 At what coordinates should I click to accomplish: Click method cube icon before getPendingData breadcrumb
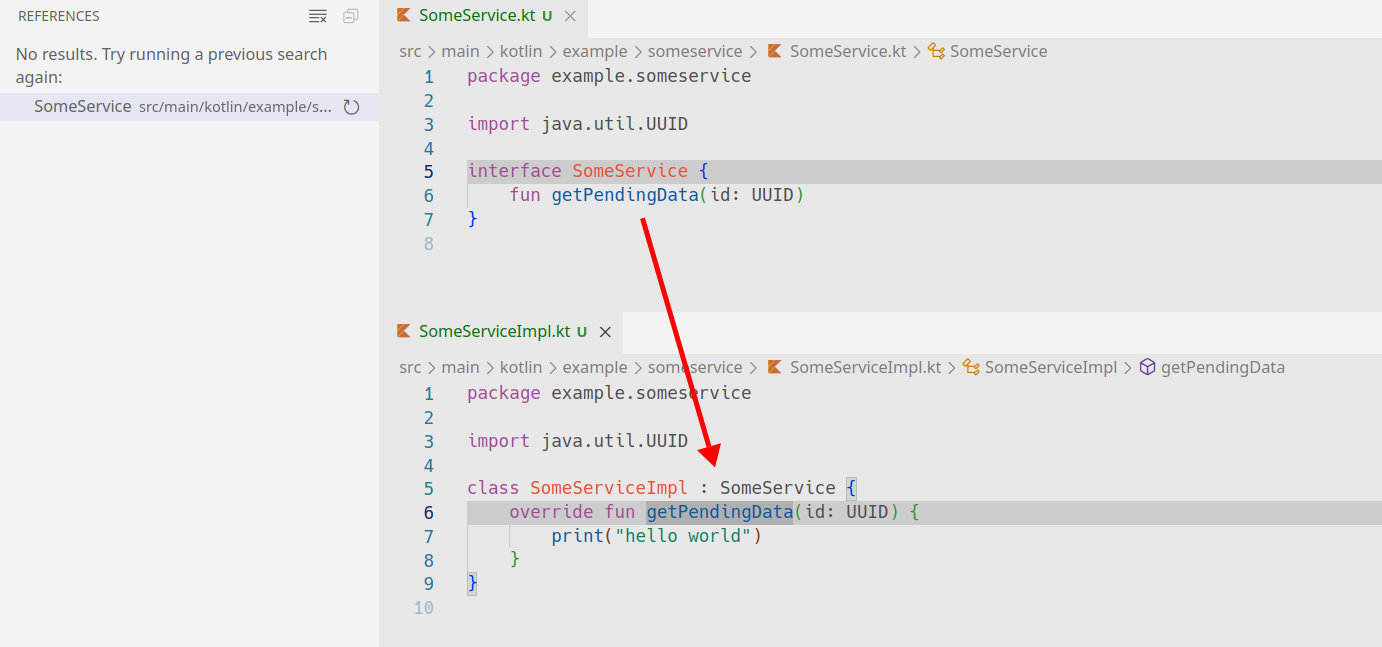pyautogui.click(x=1147, y=367)
